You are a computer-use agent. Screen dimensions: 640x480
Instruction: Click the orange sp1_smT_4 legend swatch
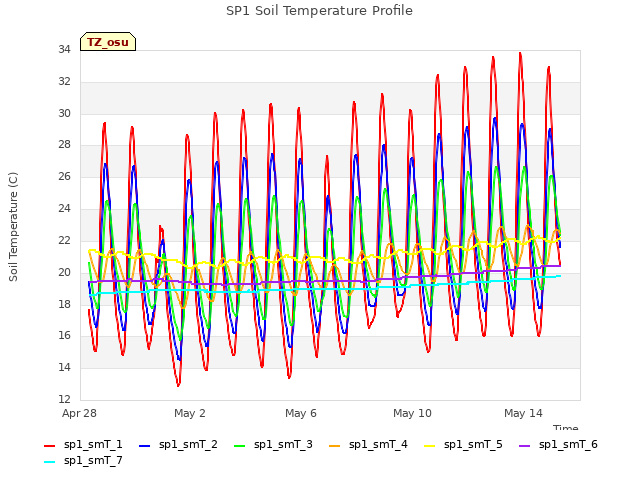tap(334, 446)
